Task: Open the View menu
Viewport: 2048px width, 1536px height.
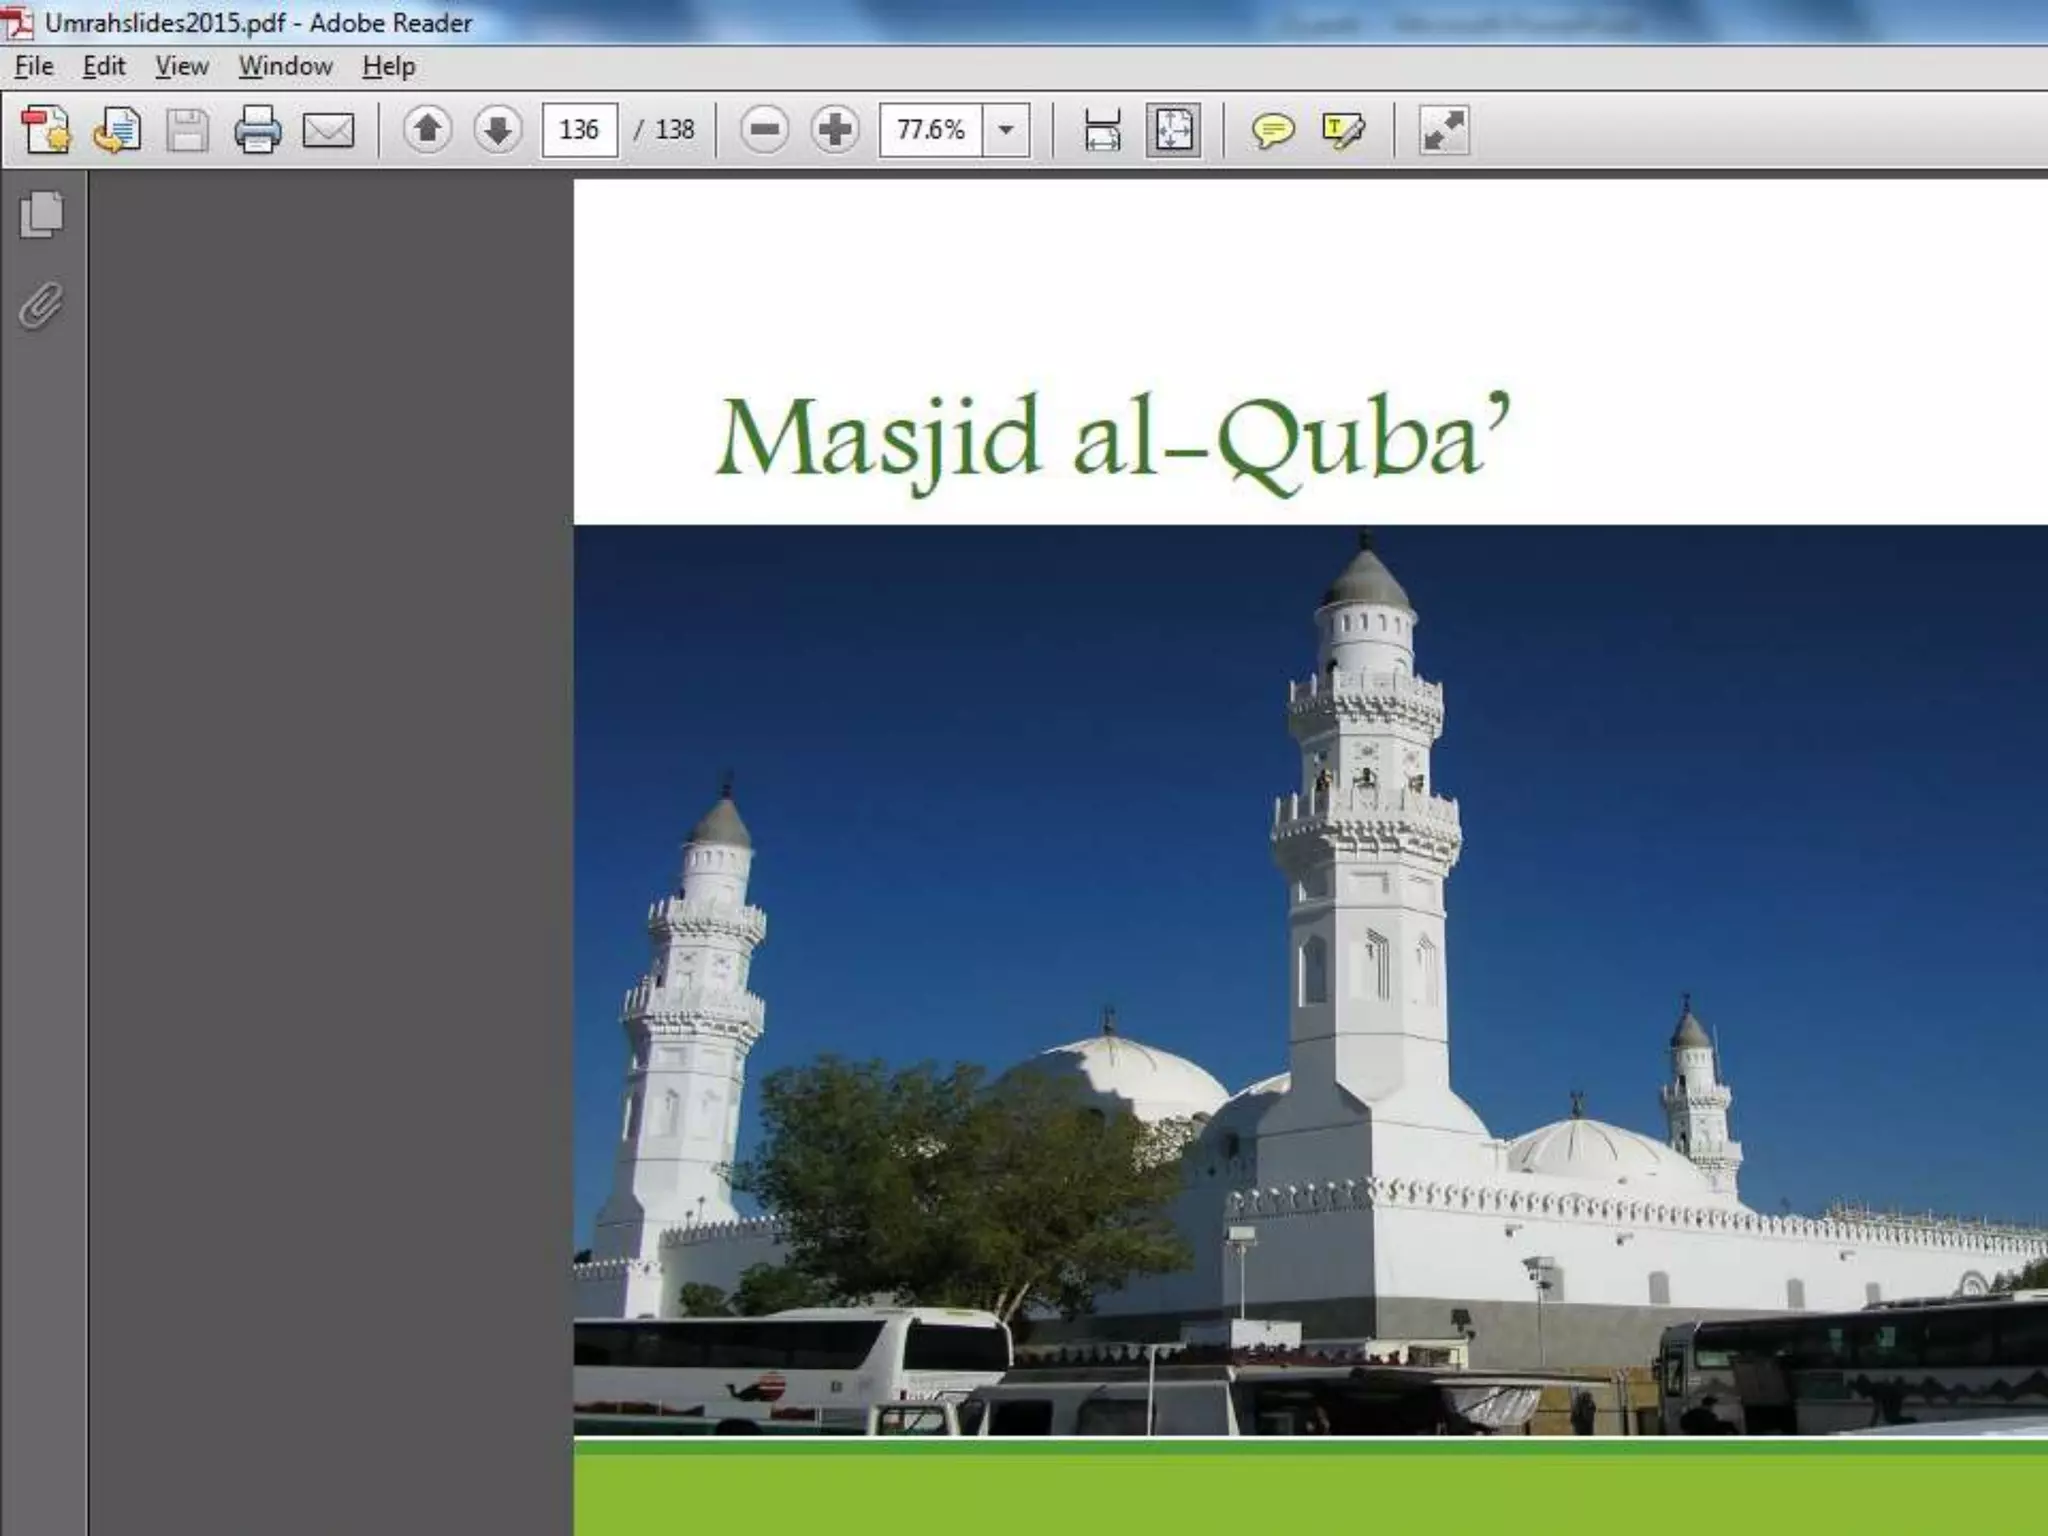Action: point(182,66)
